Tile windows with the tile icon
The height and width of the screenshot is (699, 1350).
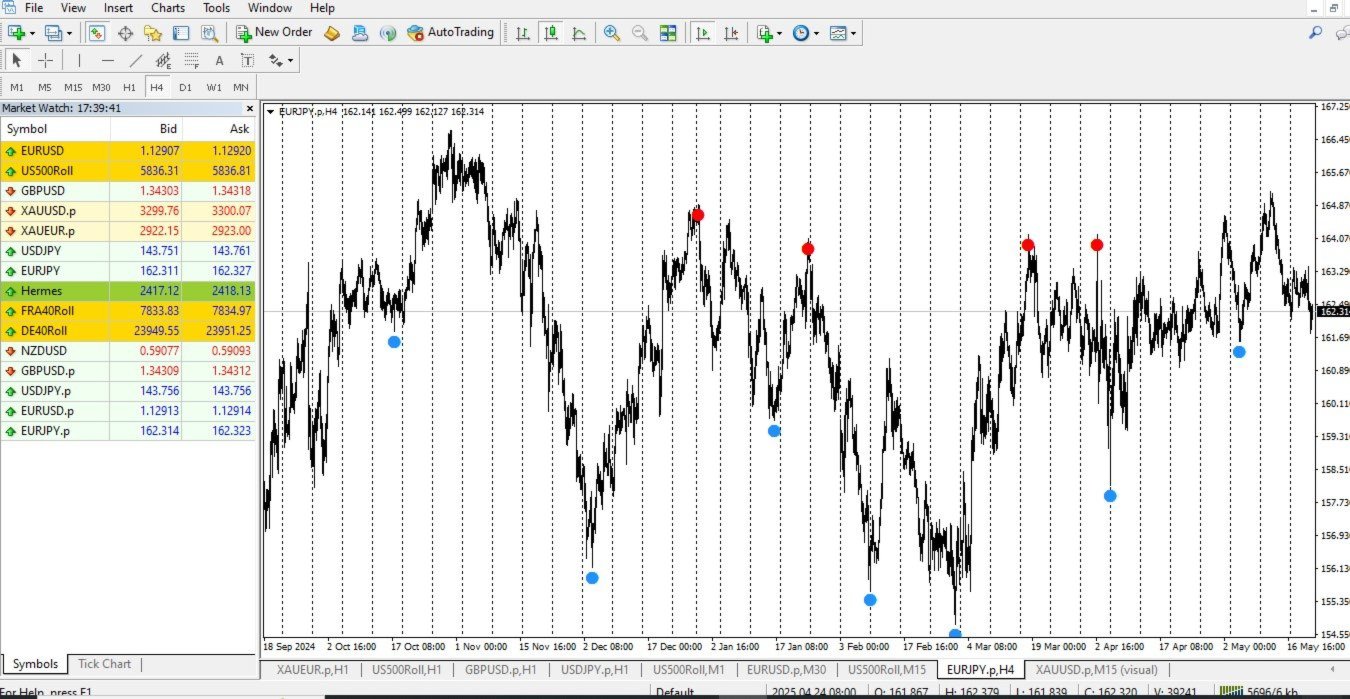(x=668, y=33)
